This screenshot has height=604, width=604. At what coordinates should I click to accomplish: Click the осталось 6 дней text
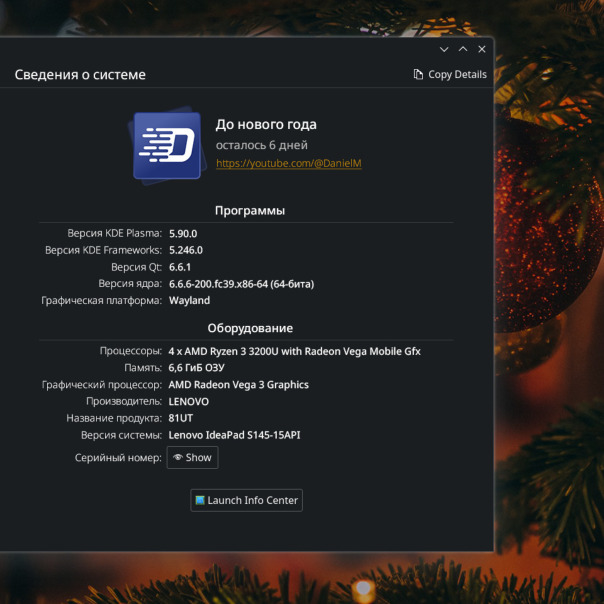[262, 145]
